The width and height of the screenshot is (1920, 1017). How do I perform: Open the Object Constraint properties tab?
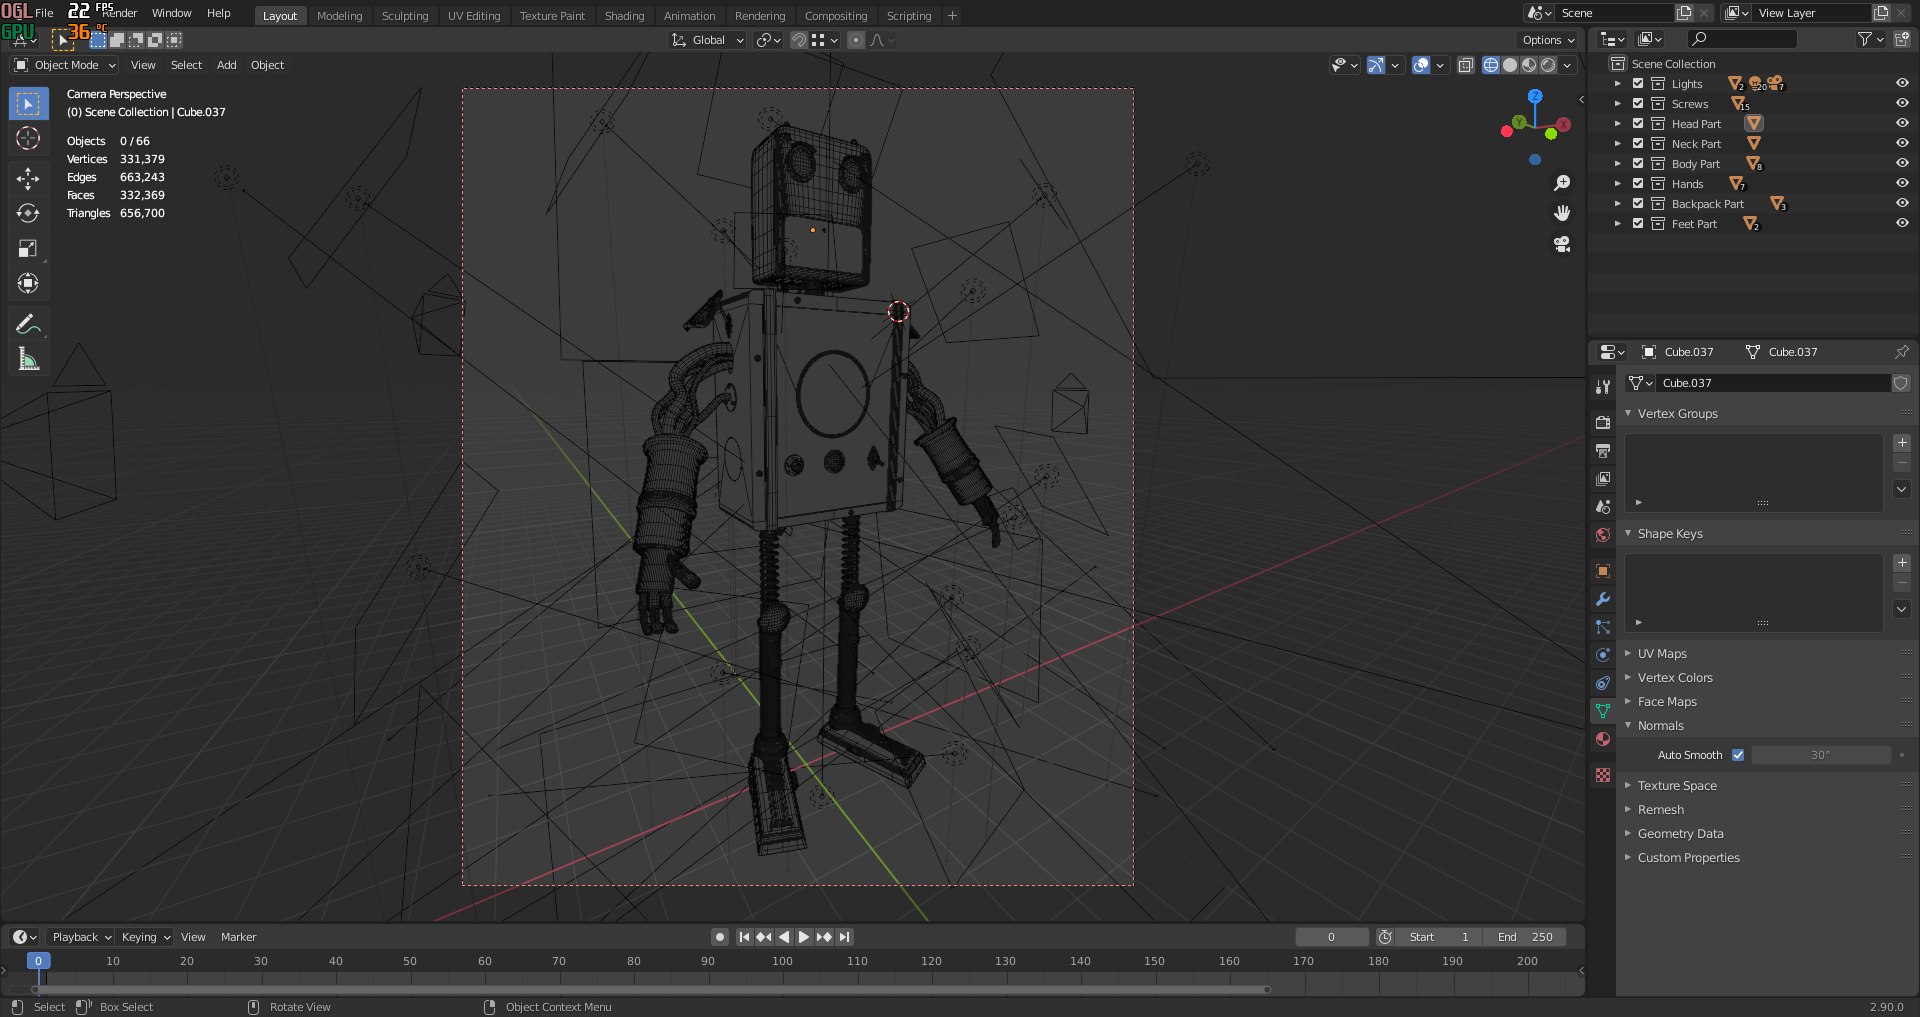(1603, 683)
